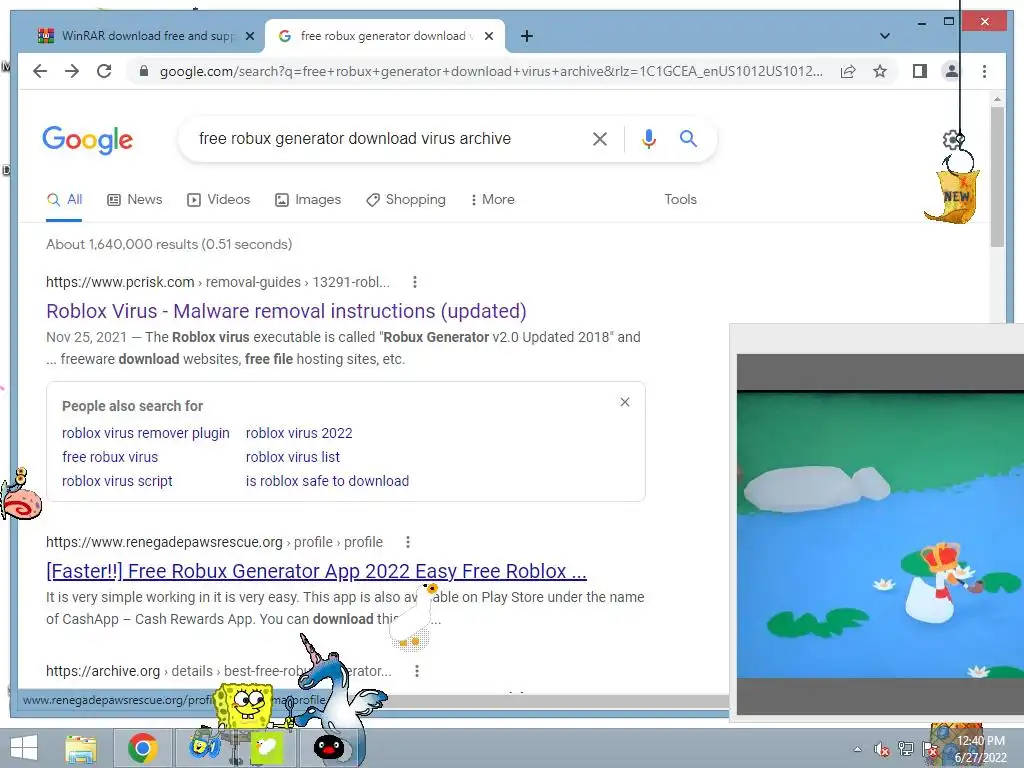Viewport: 1024px width, 768px height.
Task: Click the muted volume tray icon
Action: (x=882, y=749)
